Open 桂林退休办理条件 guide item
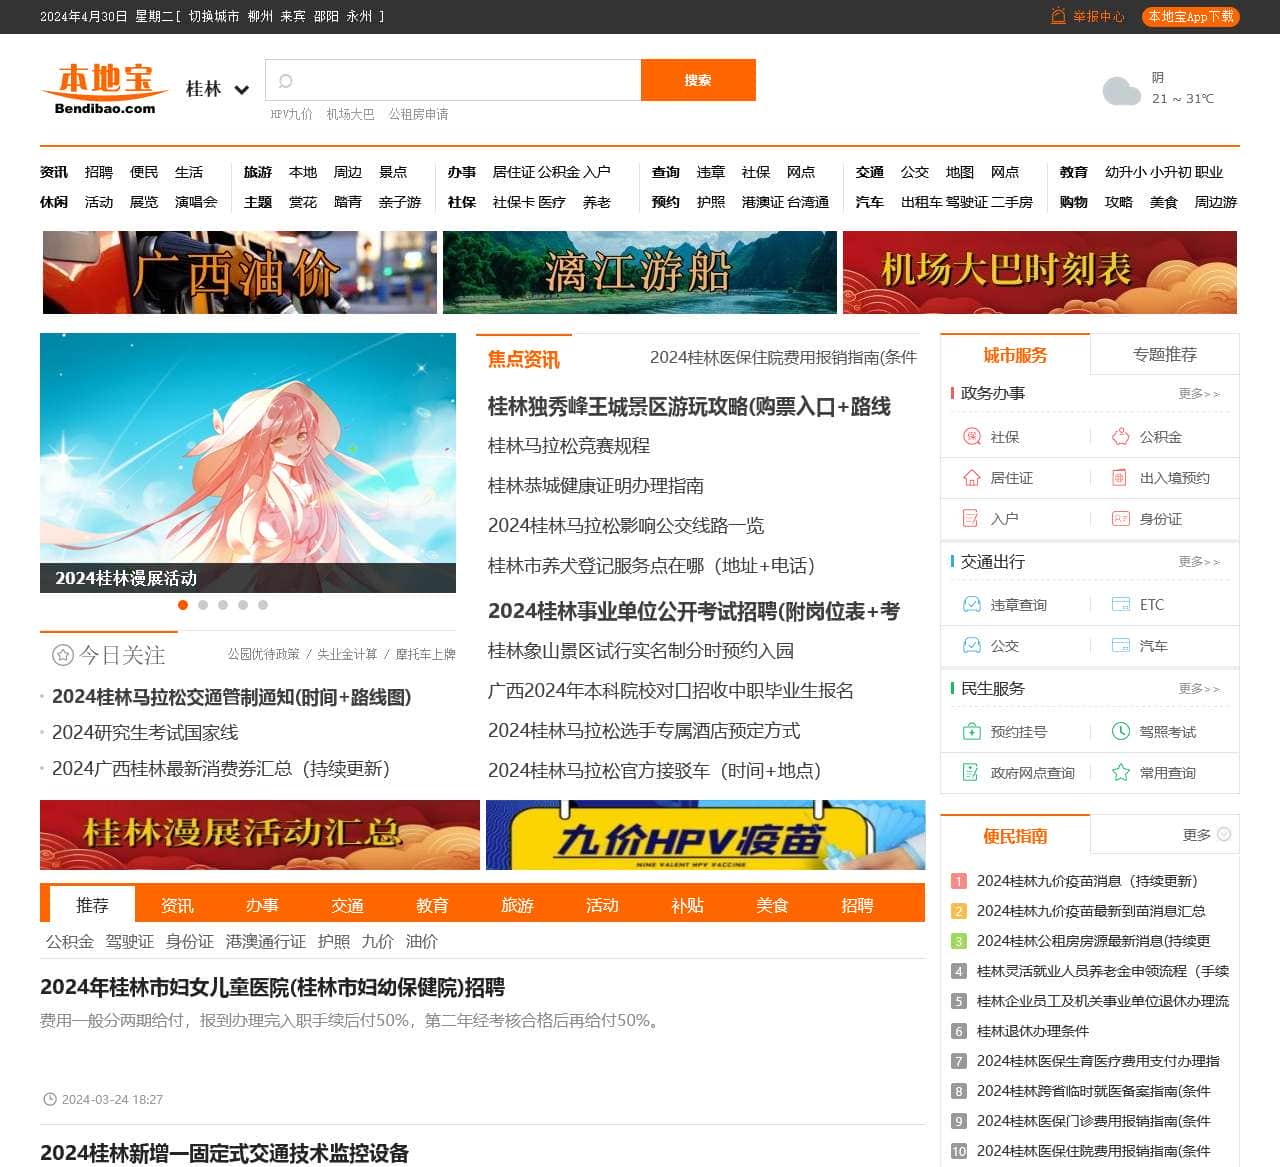Viewport: 1280px width, 1167px height. [x=1033, y=1031]
